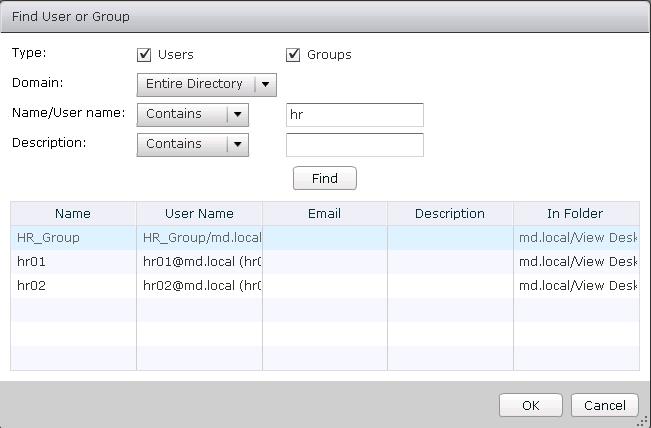
Task: Confirm with the OK button
Action: tap(530, 405)
